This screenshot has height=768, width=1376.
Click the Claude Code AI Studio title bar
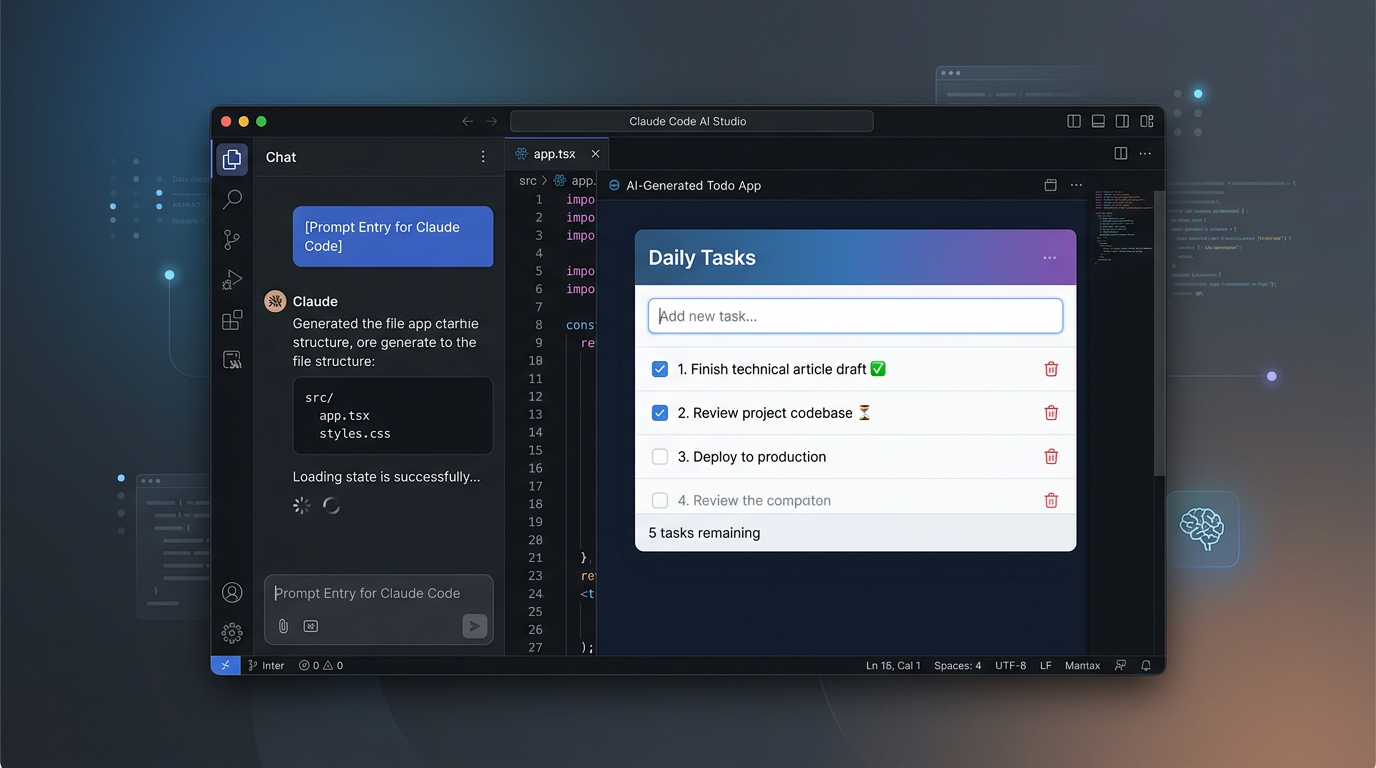tap(689, 120)
